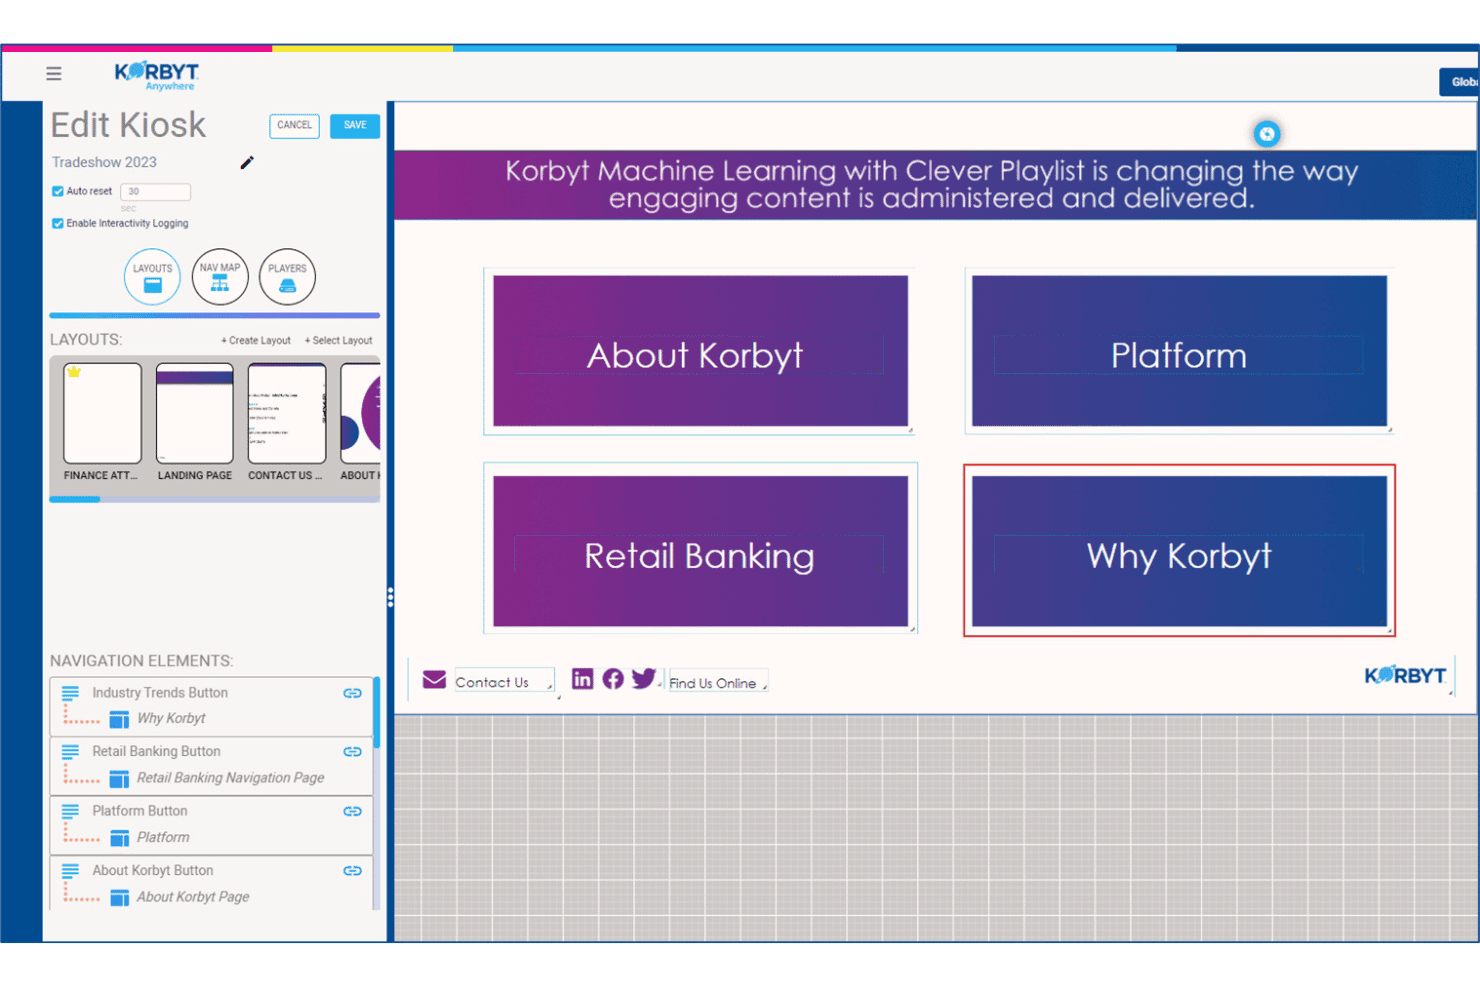Select the Retail Banking Button row
The image size is (1480, 987).
pyautogui.click(x=211, y=766)
